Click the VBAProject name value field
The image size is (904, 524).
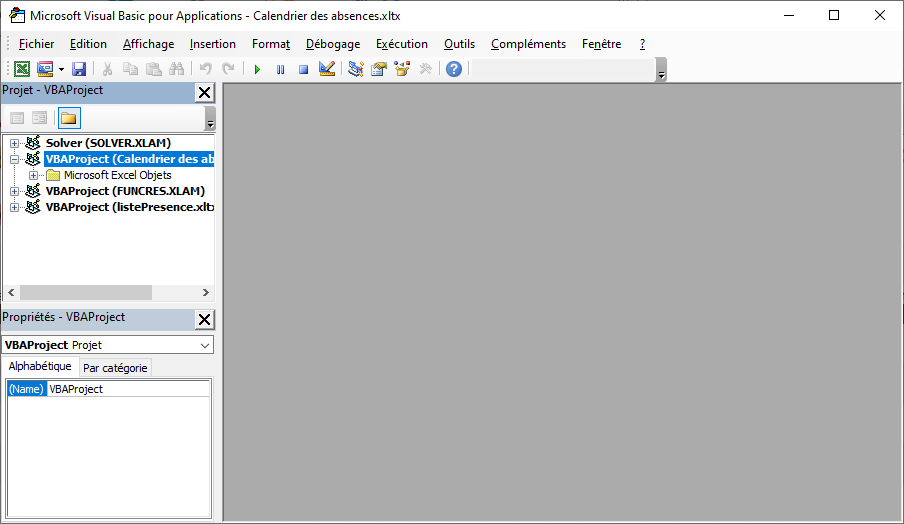click(128, 389)
